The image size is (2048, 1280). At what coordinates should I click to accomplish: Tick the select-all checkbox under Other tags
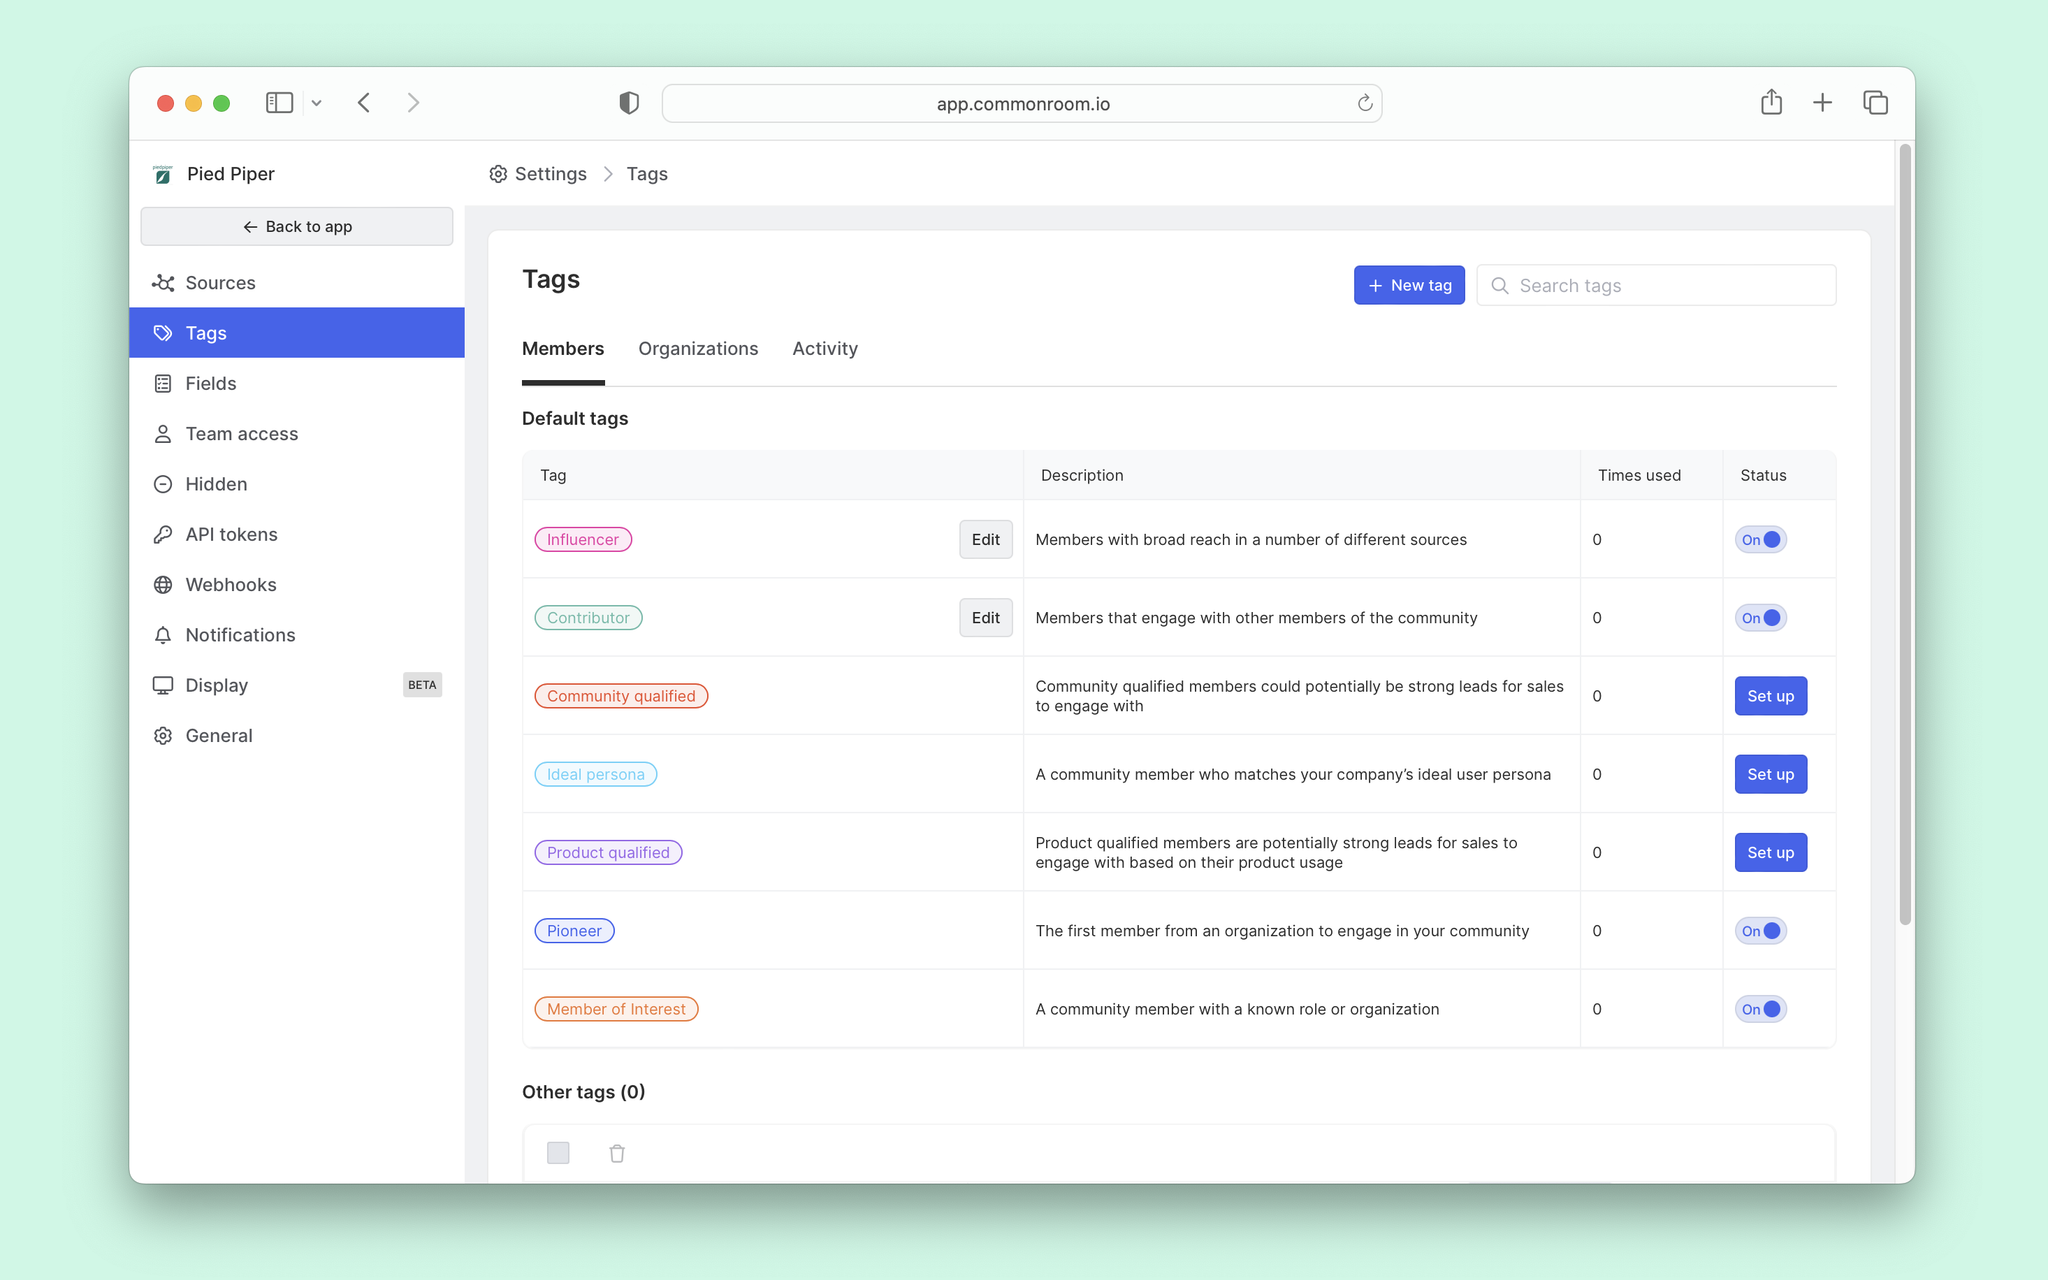point(558,1153)
